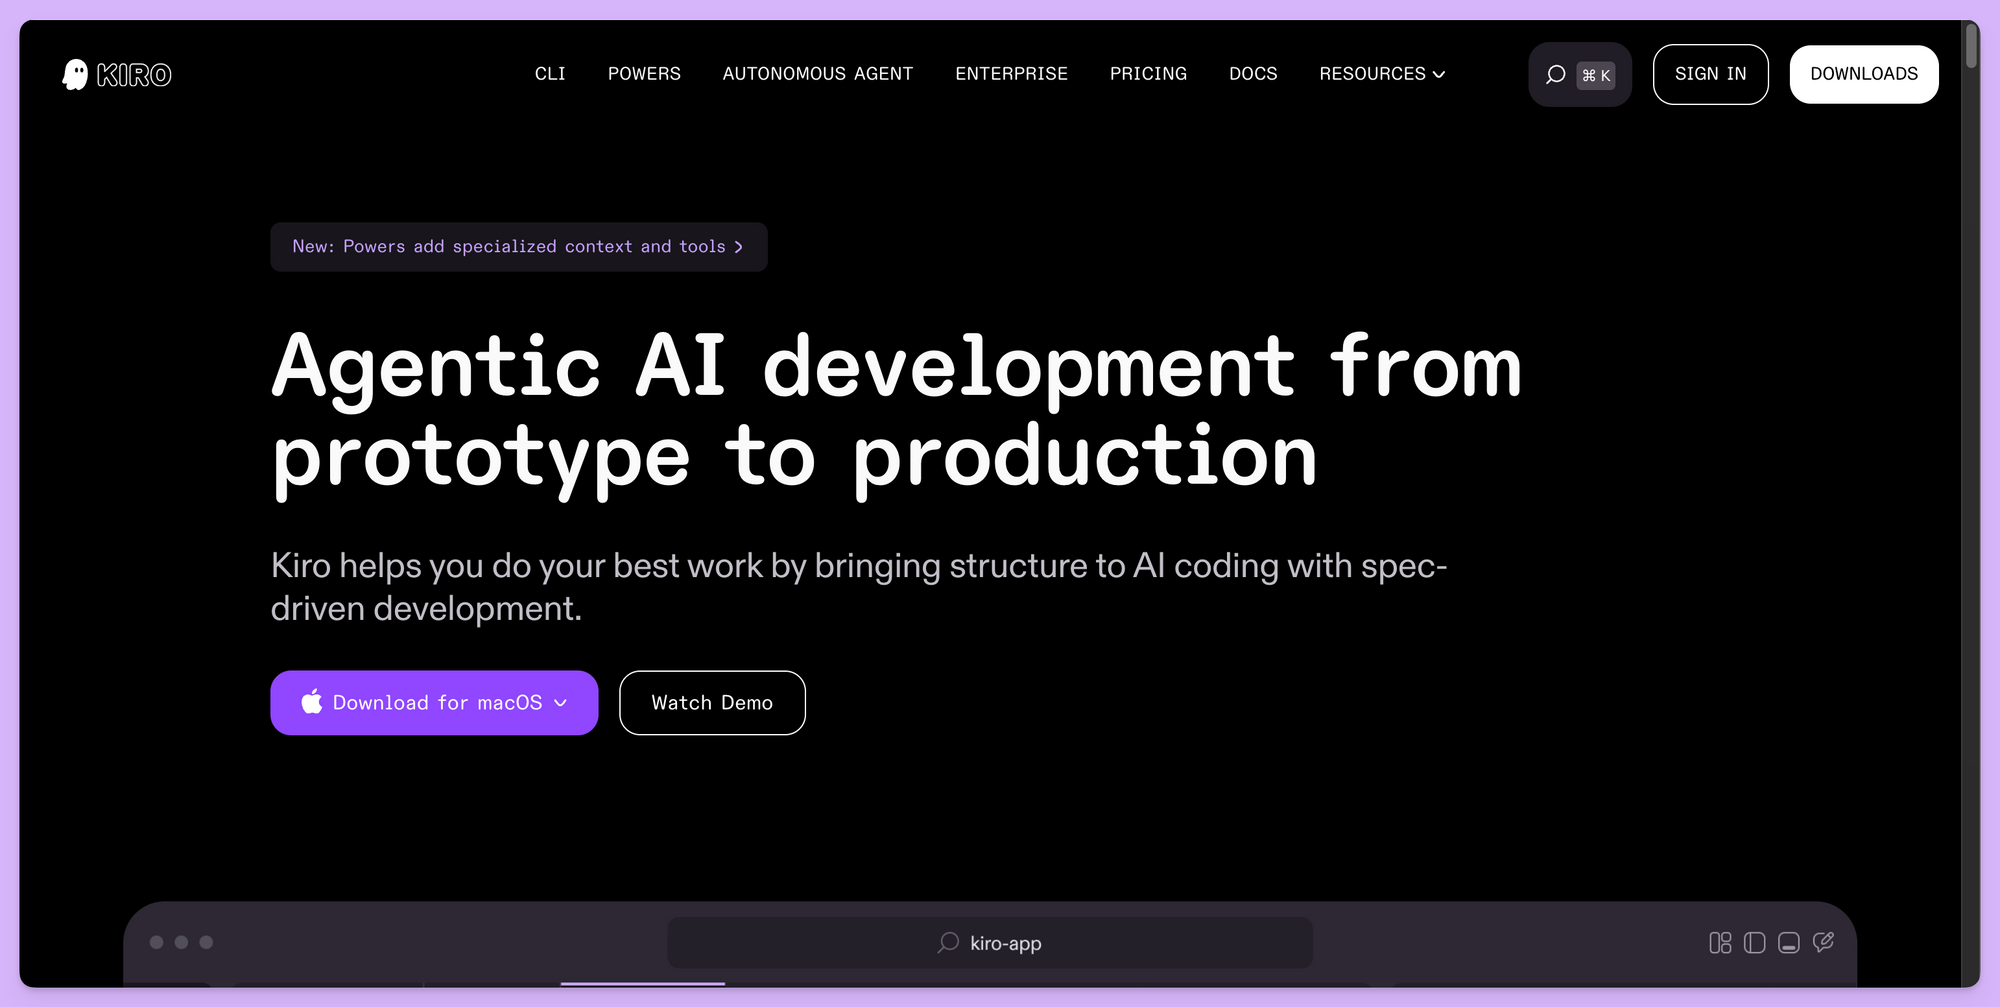Click the new chat pencil icon in preview

[x=1823, y=942]
